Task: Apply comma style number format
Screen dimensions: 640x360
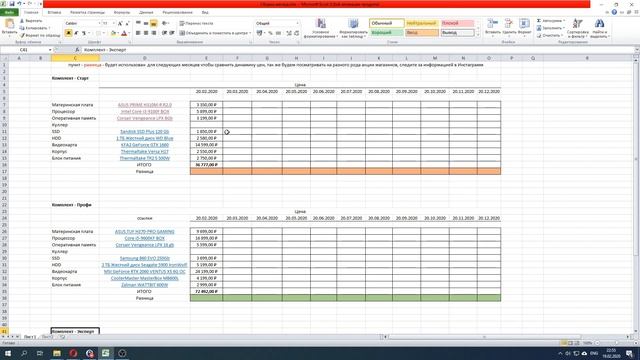Action: pos(278,33)
